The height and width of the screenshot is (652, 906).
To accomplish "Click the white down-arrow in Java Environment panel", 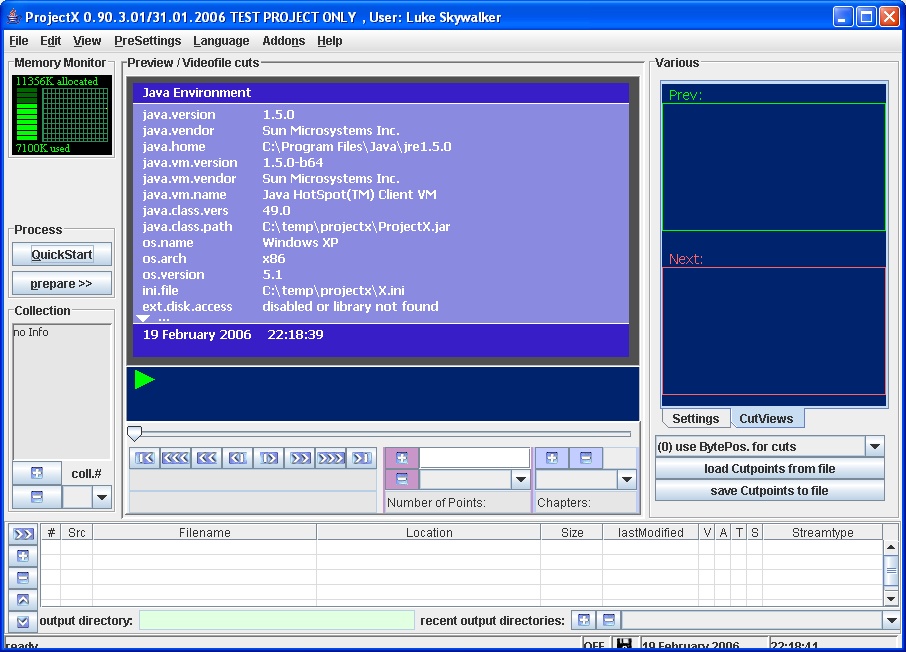I will pyautogui.click(x=143, y=318).
